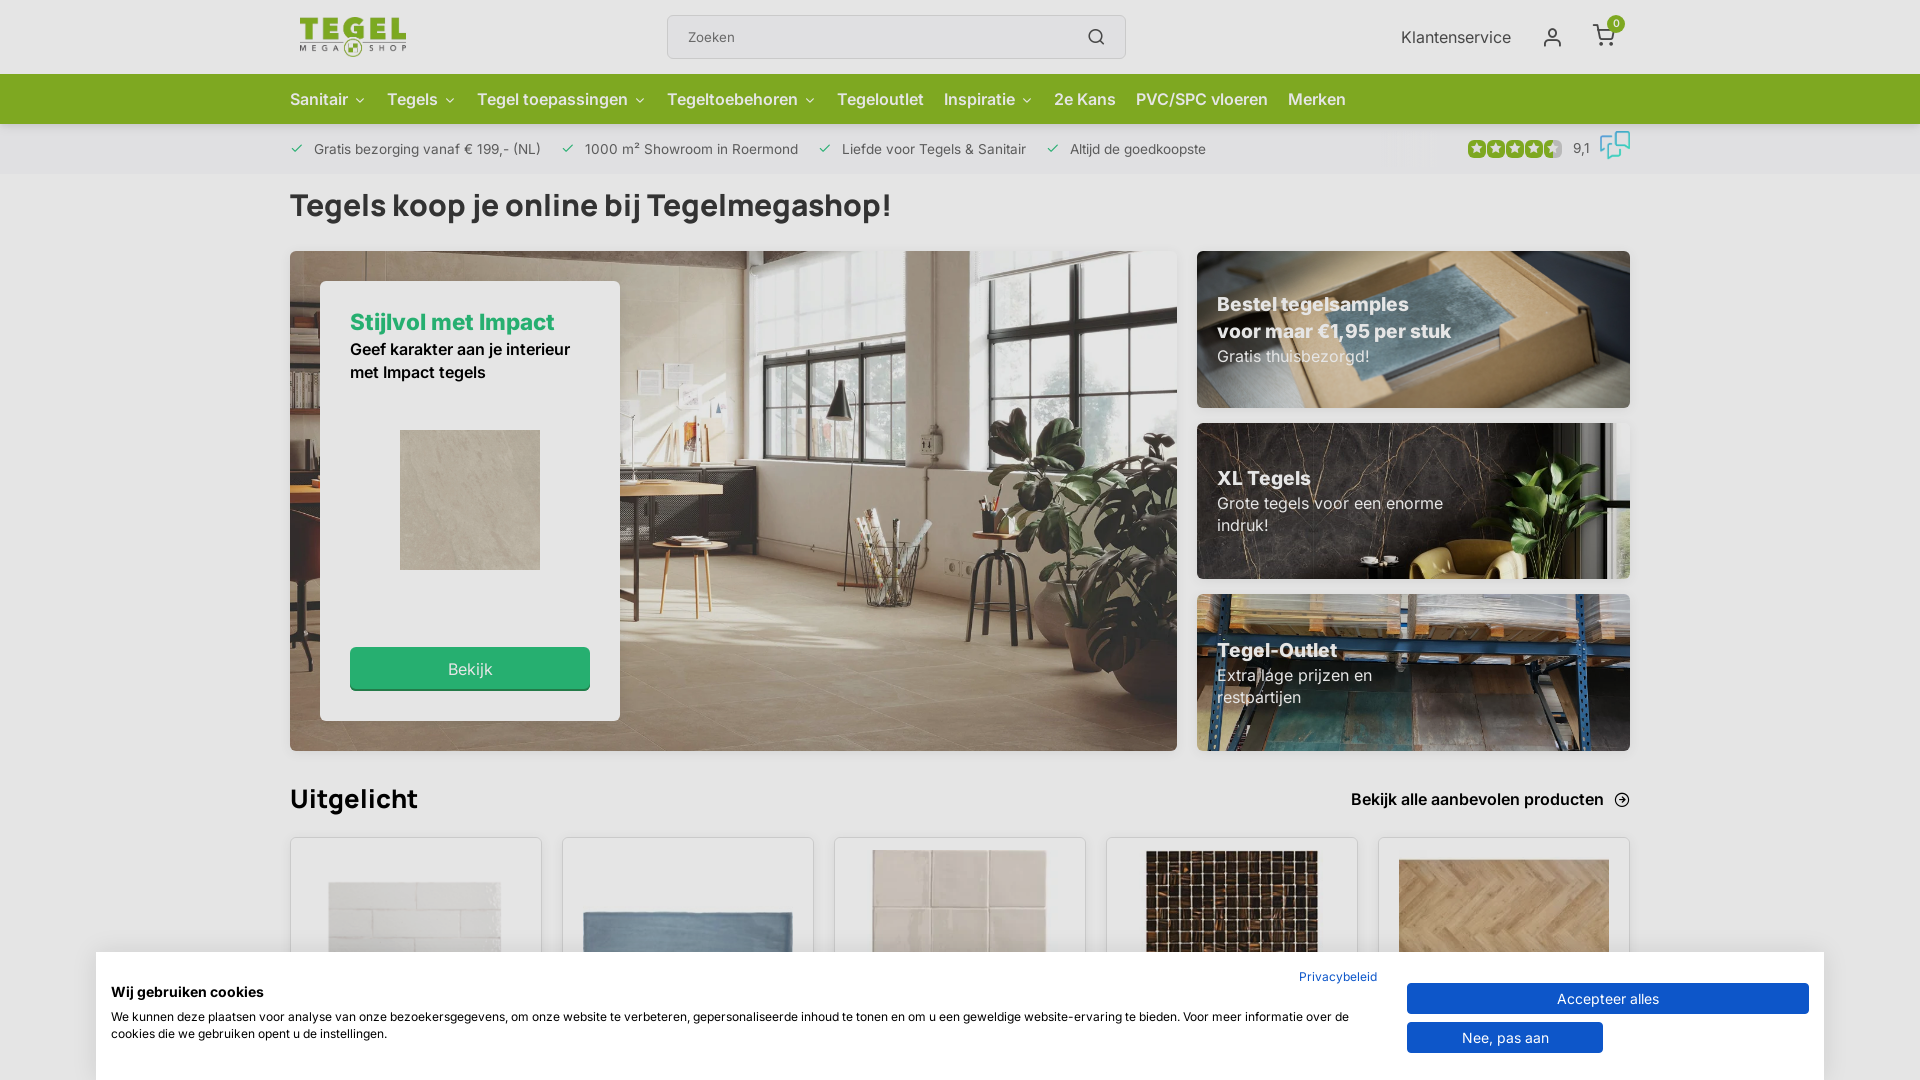1920x1080 pixels.
Task: Go to Tegeloutlet
Action: (x=880, y=99)
